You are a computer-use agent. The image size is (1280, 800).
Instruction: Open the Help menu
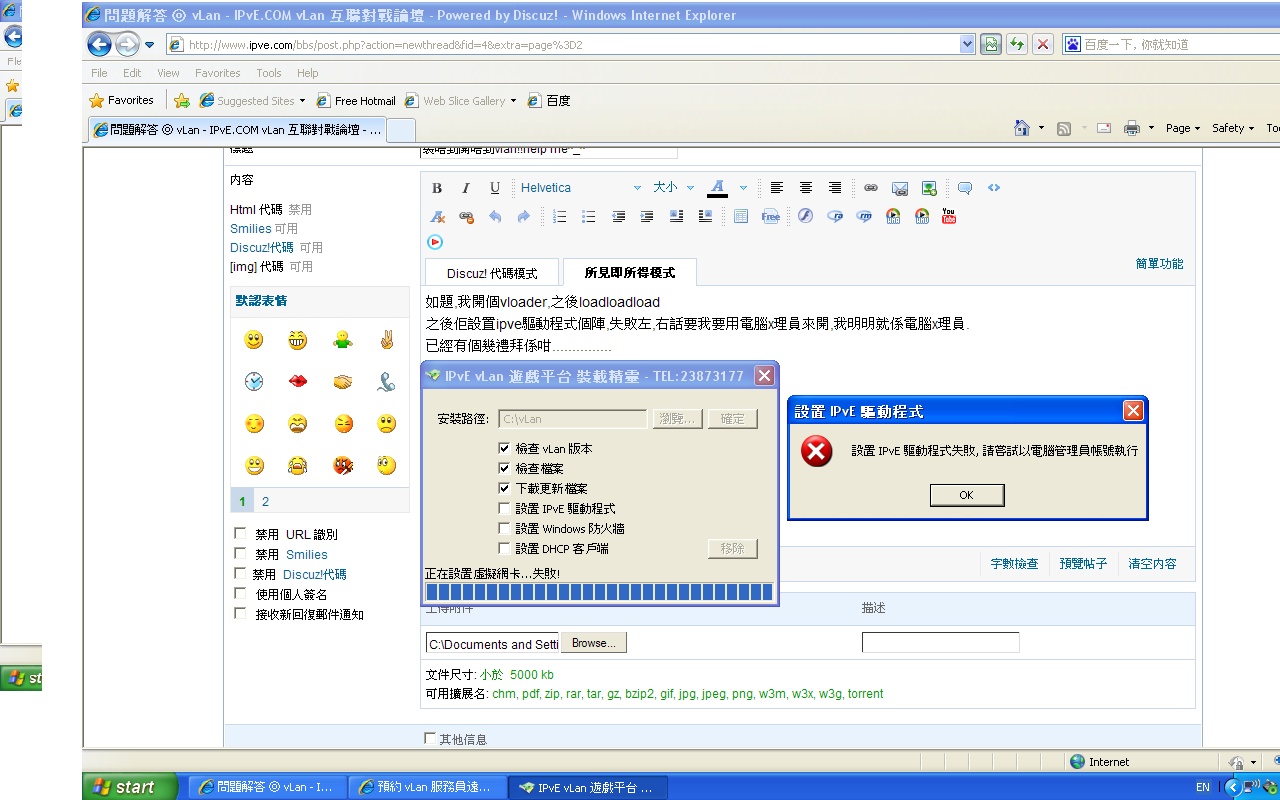[x=308, y=73]
